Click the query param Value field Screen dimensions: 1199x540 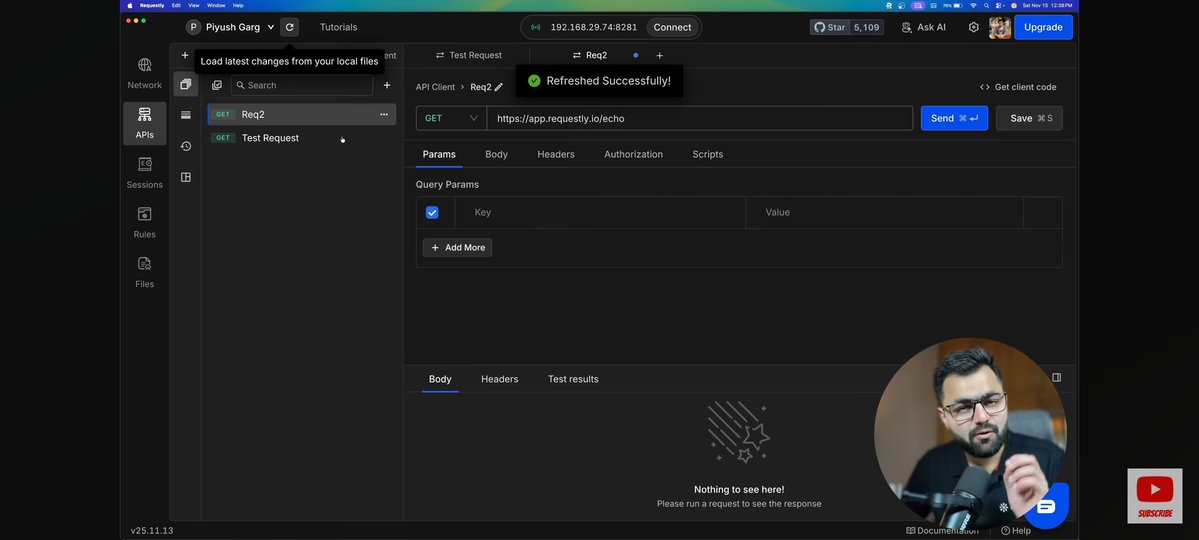click(x=885, y=212)
